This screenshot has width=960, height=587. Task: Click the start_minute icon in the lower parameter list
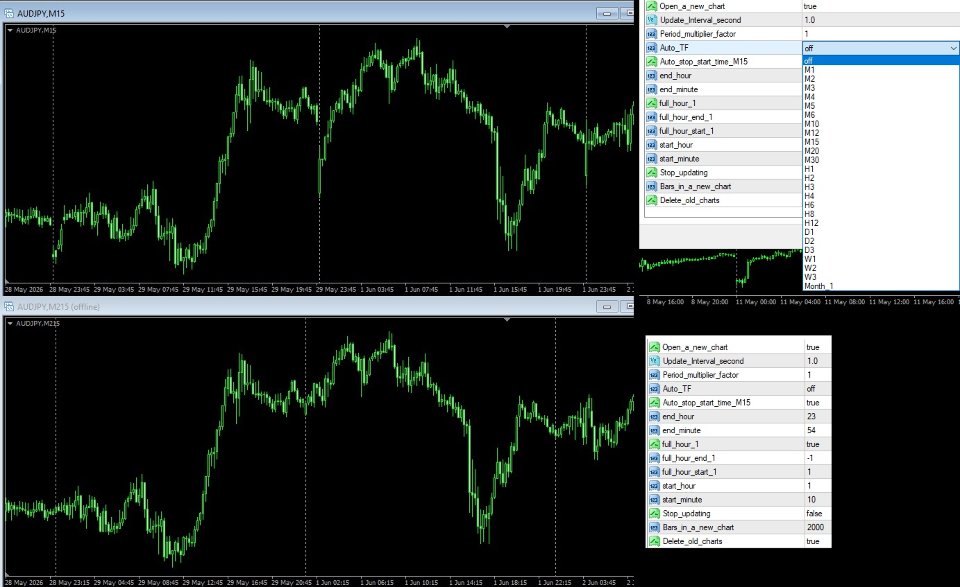coord(654,499)
